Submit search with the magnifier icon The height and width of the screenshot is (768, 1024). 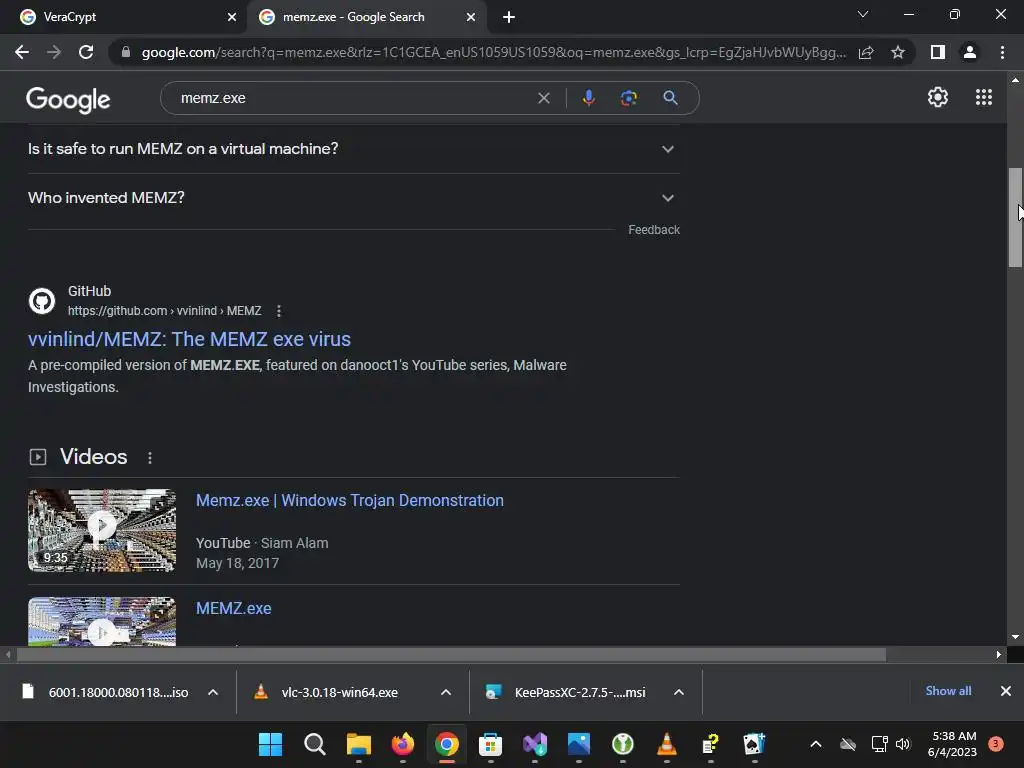click(670, 98)
